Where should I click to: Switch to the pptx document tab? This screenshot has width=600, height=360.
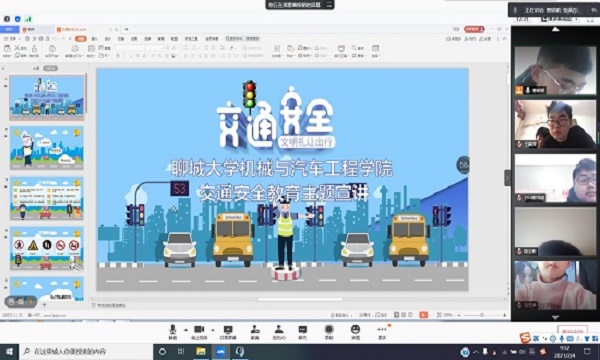point(72,29)
